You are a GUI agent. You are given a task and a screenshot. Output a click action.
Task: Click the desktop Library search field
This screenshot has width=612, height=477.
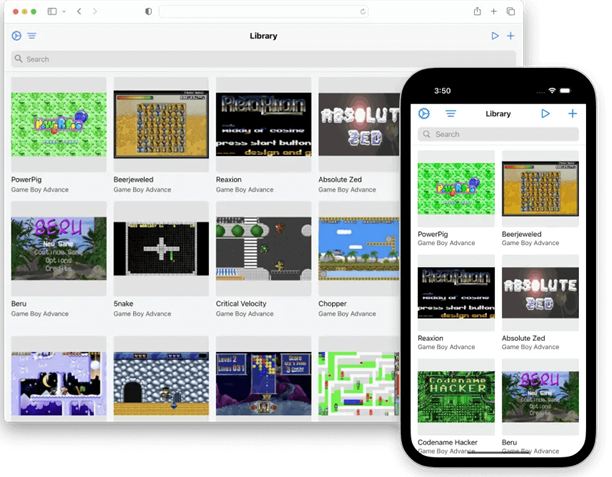pyautogui.click(x=263, y=59)
